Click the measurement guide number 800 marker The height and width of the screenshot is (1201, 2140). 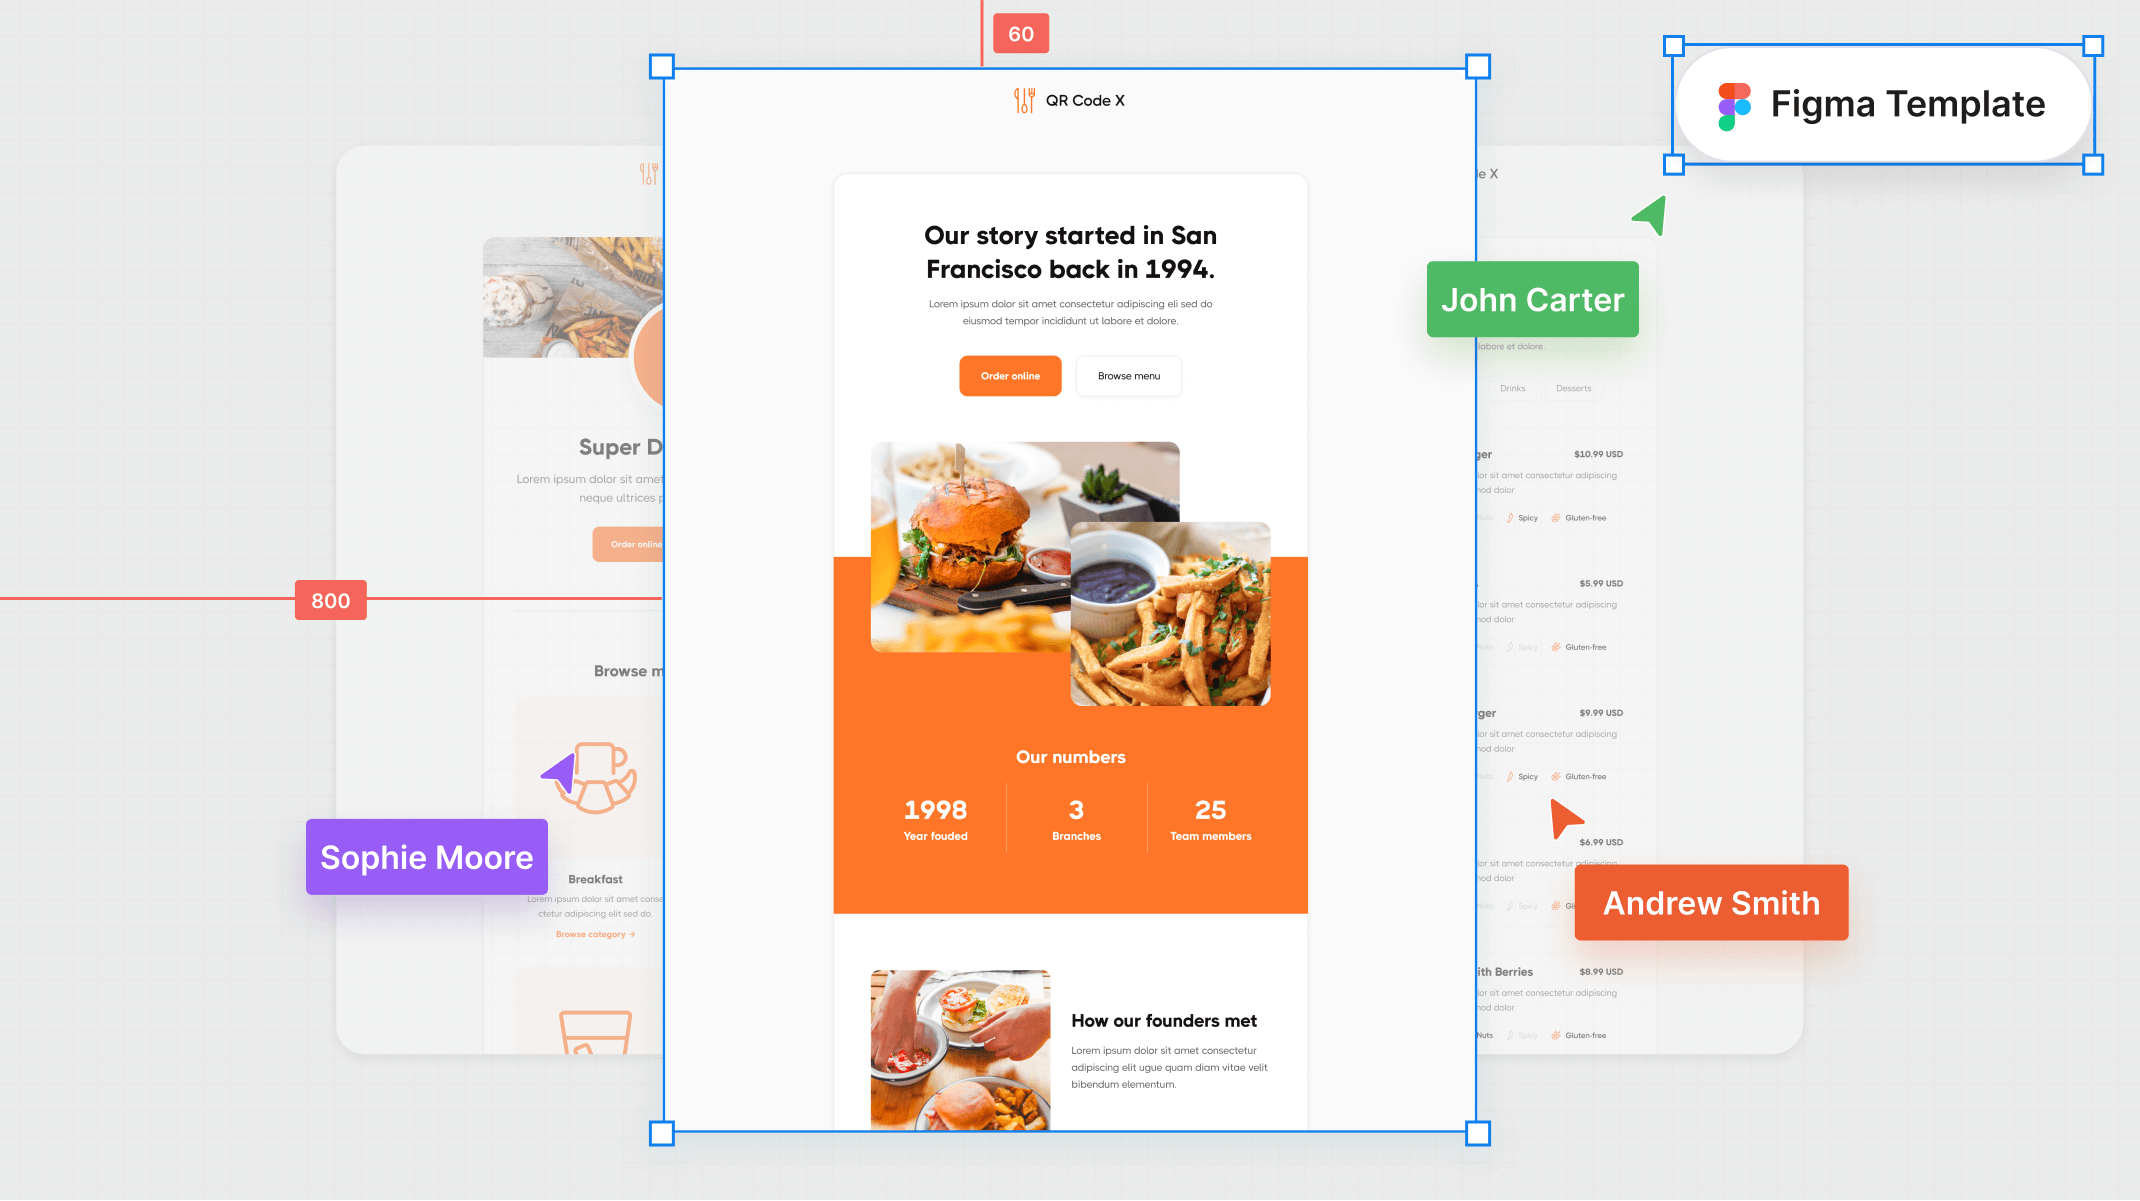point(331,600)
